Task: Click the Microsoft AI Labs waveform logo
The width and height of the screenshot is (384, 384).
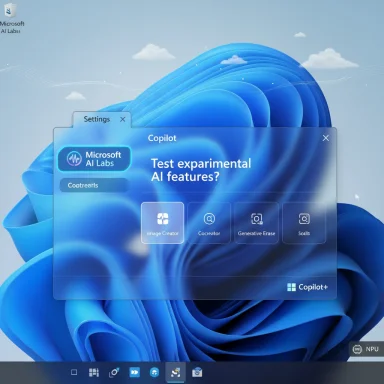Action: pyautogui.click(x=74, y=159)
